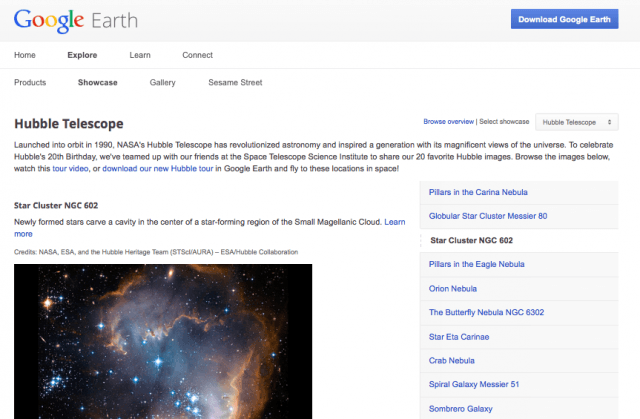640x419 pixels.
Task: Open the Home navigation item
Action: (x=25, y=55)
